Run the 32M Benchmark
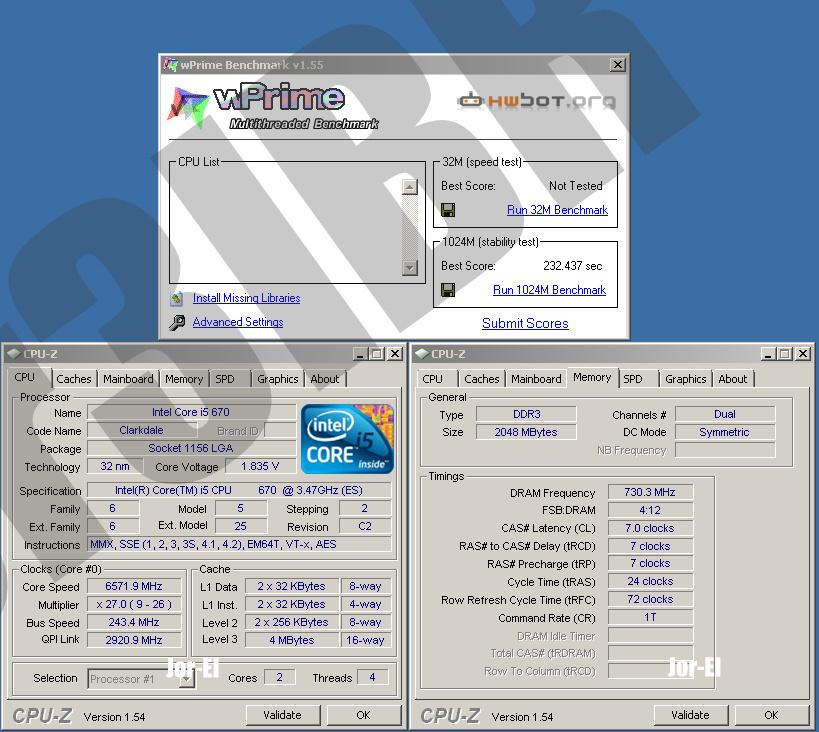This screenshot has width=819, height=732. coord(557,210)
